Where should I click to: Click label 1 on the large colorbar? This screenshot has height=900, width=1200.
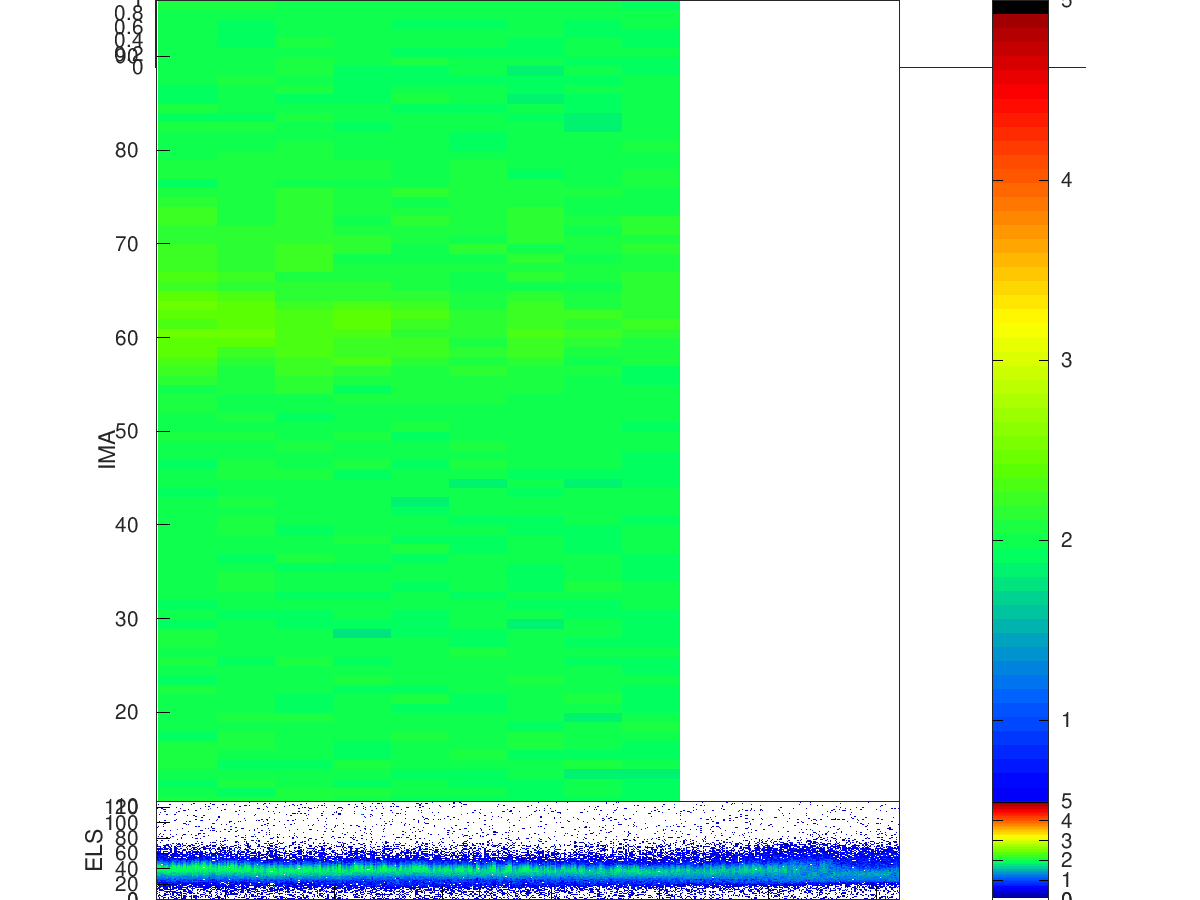pyautogui.click(x=1066, y=720)
